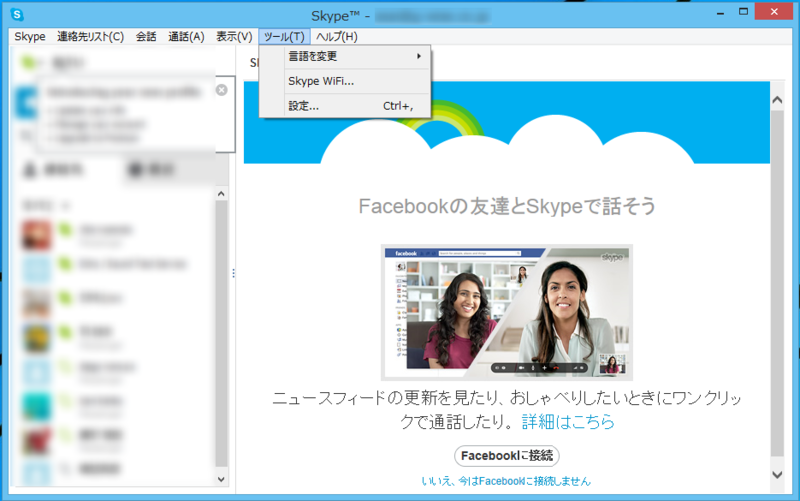Click the Facebookに接続 button
The height and width of the screenshot is (501, 800).
click(507, 456)
